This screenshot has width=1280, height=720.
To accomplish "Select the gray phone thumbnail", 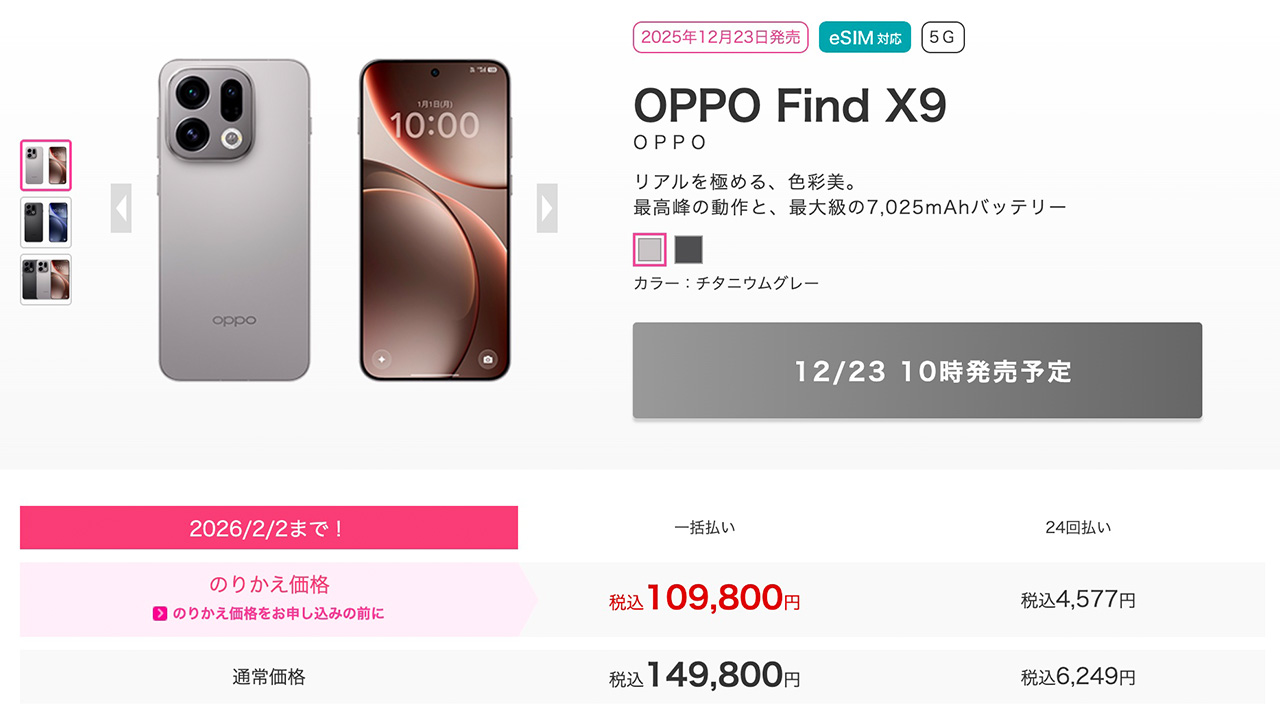I will (46, 165).
